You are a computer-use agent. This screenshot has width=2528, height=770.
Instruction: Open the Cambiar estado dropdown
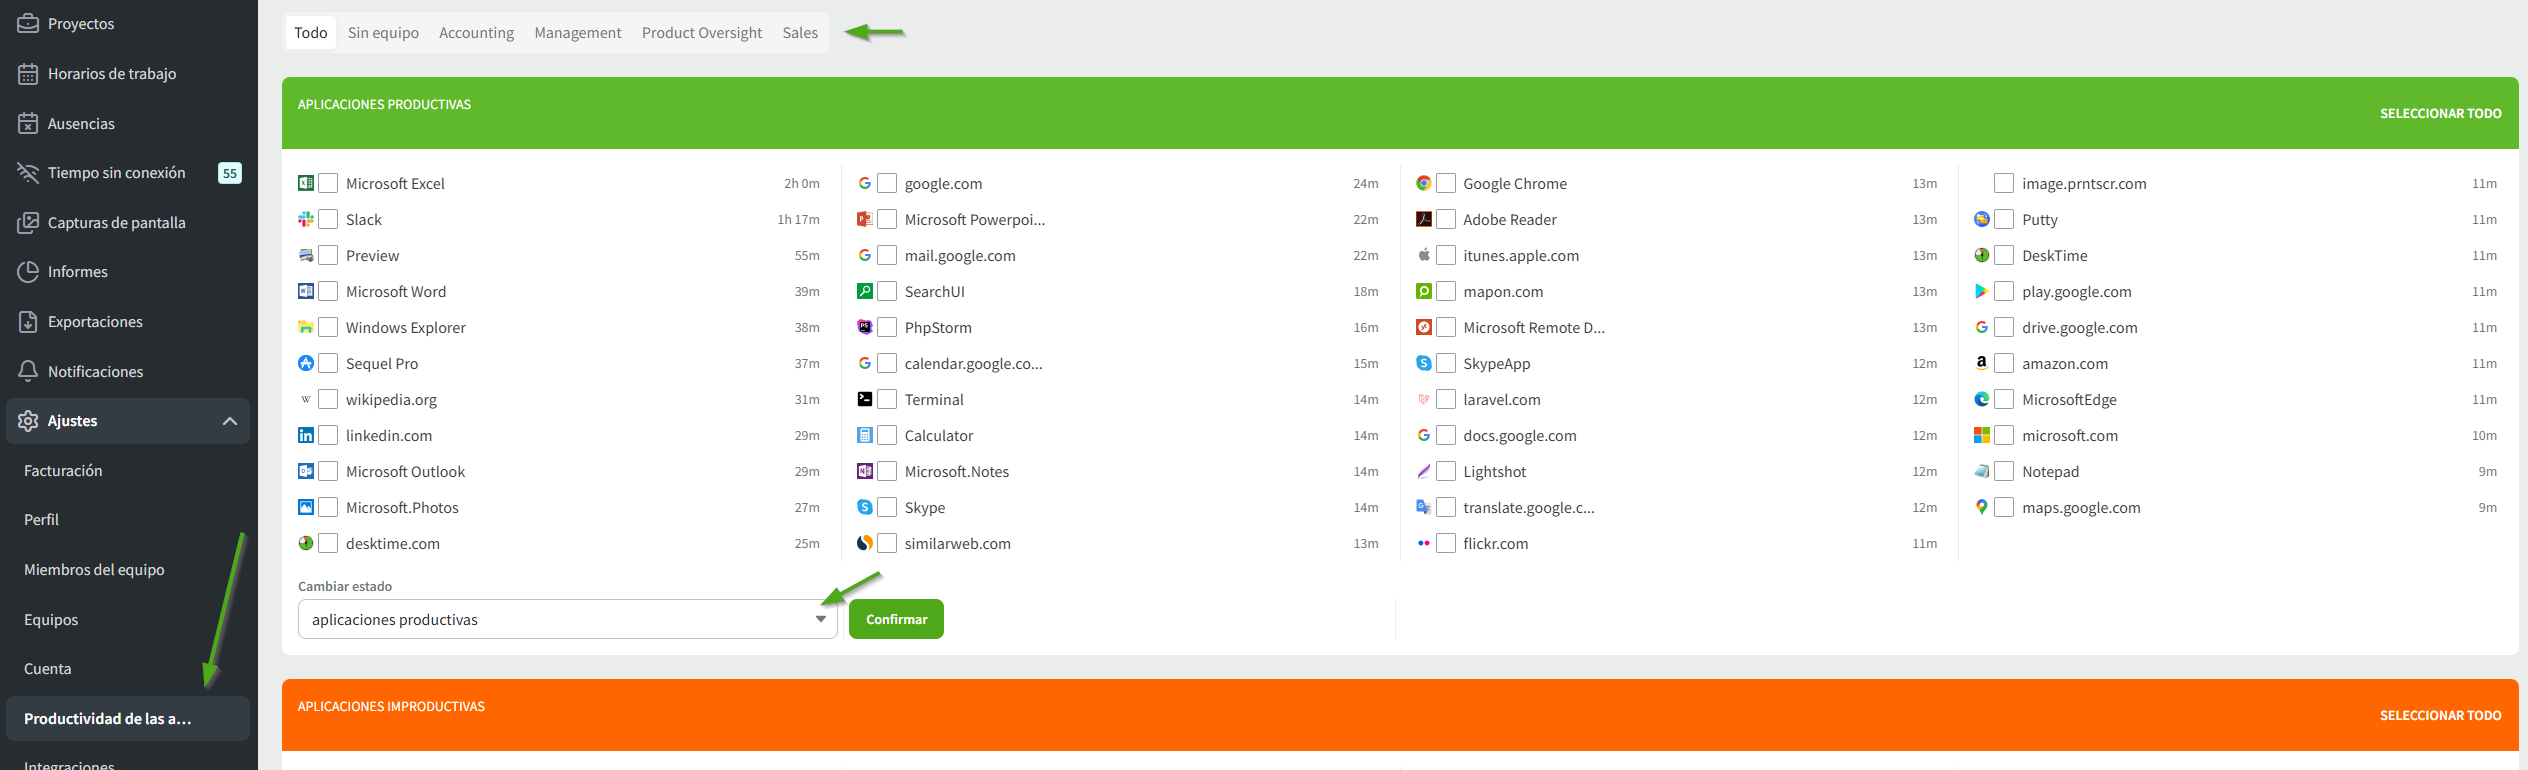point(567,619)
